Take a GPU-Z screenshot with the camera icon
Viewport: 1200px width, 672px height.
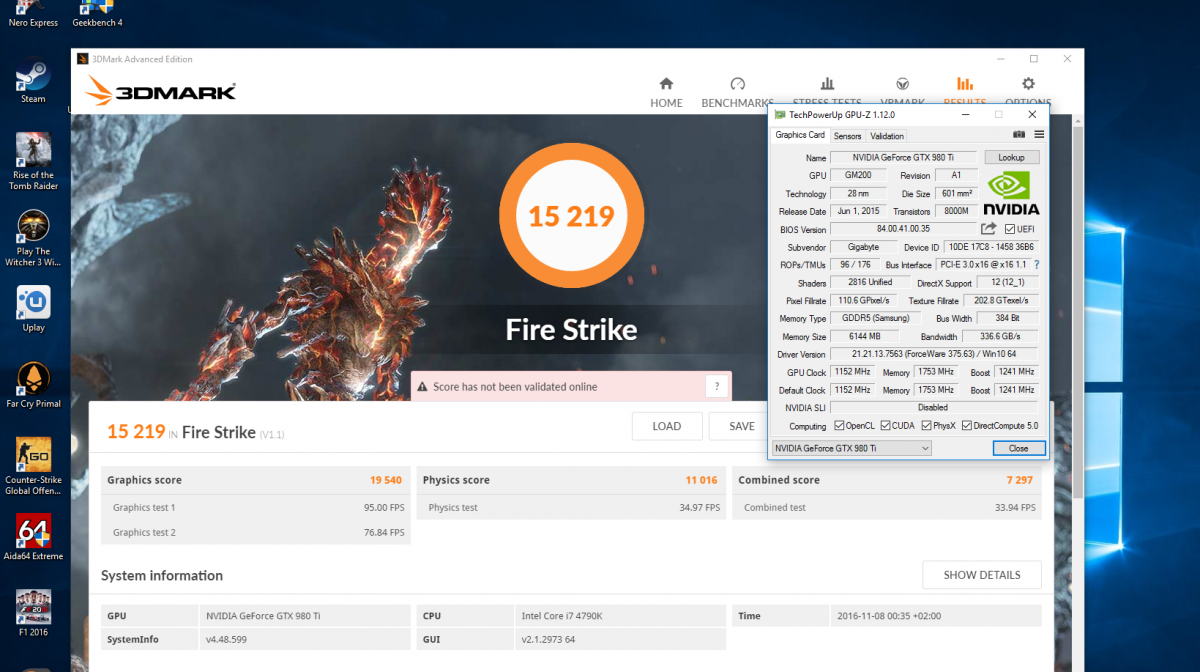1019,135
